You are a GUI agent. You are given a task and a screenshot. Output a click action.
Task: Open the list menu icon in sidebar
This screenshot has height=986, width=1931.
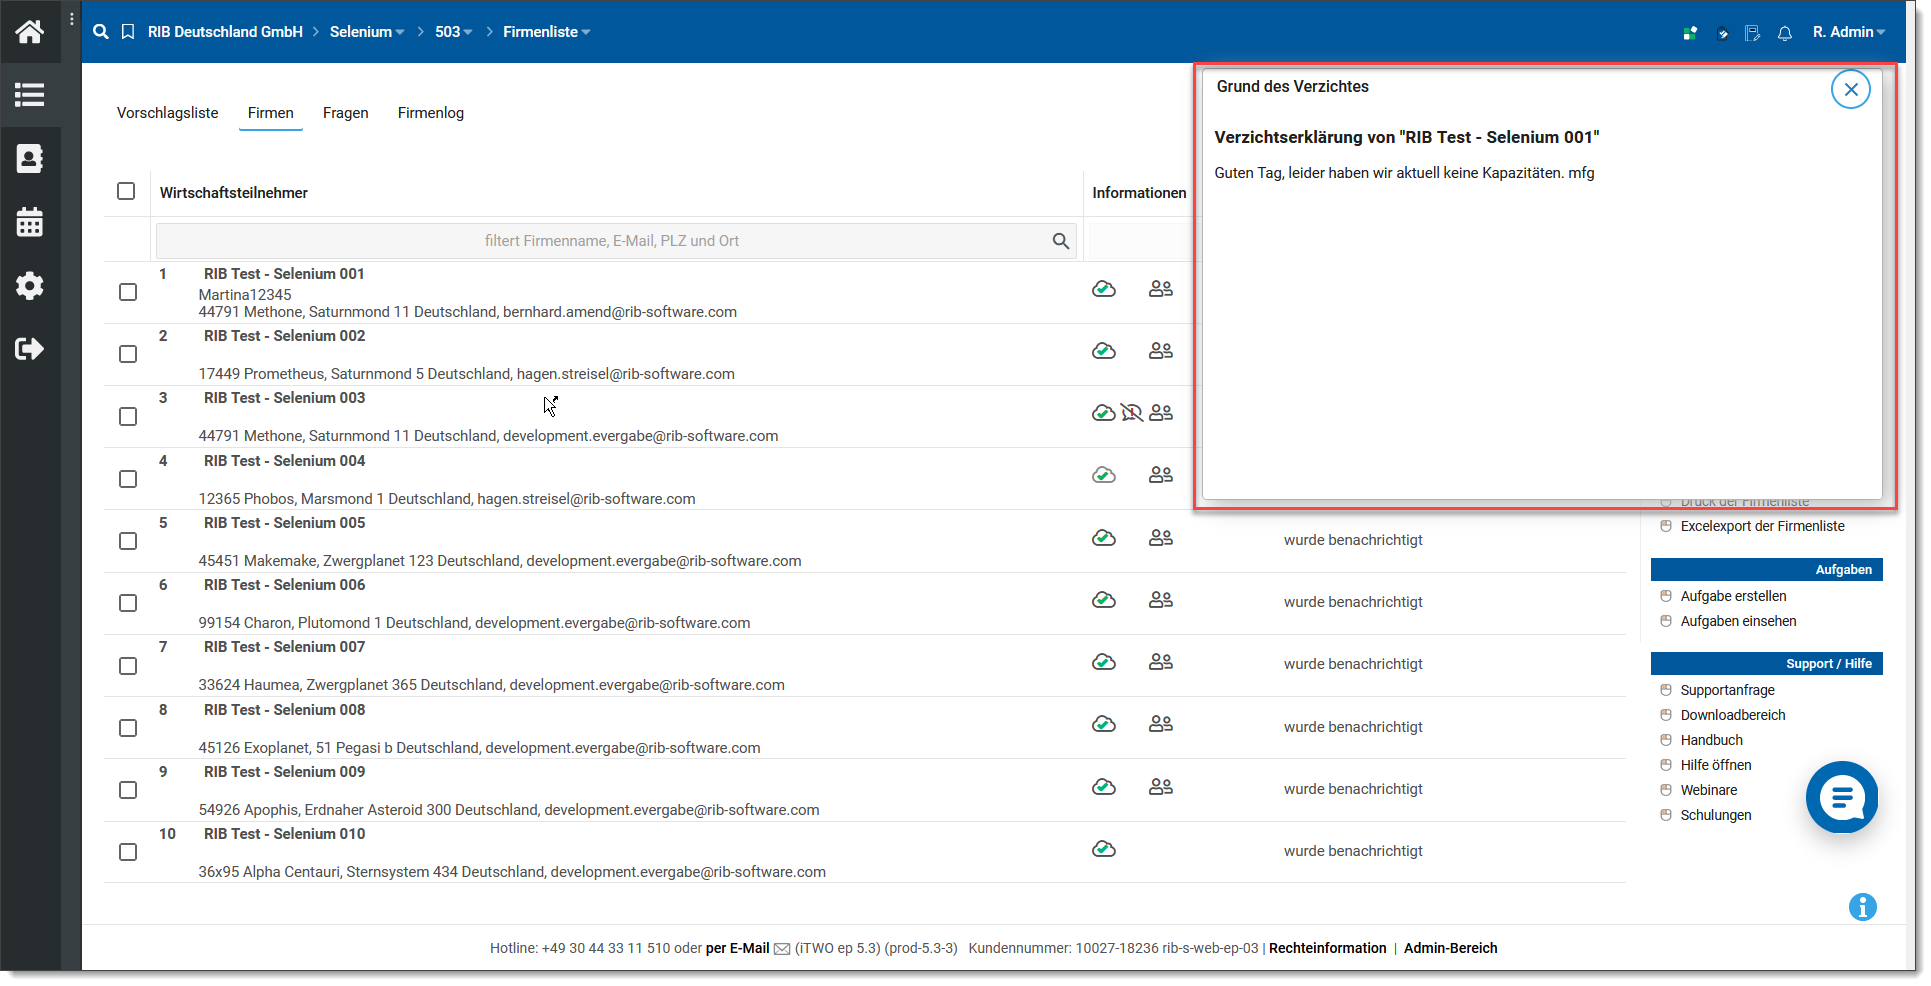(30, 95)
